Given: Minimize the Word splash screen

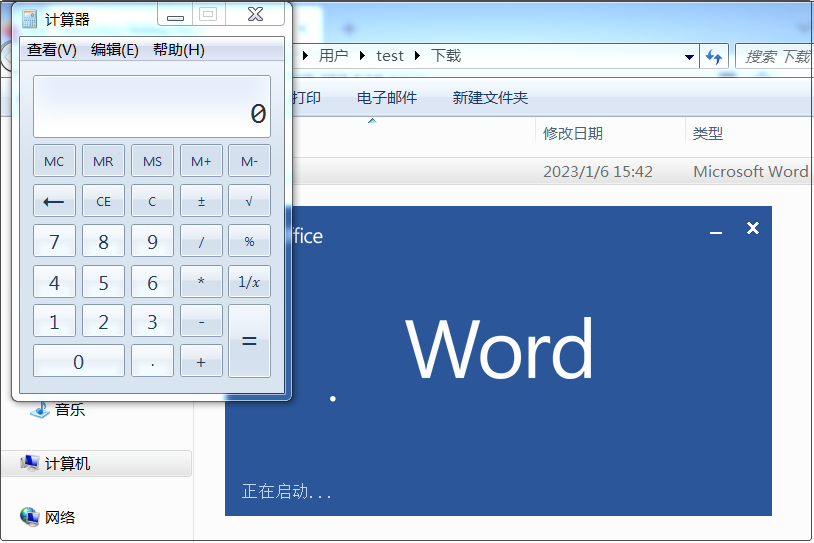Looking at the screenshot, I should pyautogui.click(x=716, y=232).
